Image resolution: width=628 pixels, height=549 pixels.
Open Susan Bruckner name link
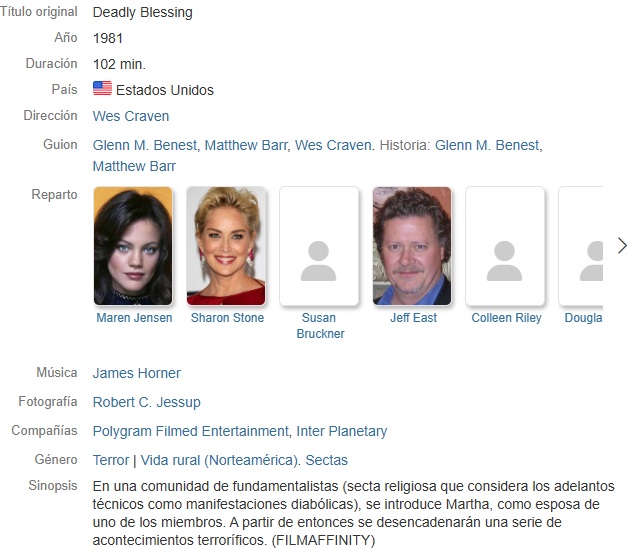[x=320, y=326]
